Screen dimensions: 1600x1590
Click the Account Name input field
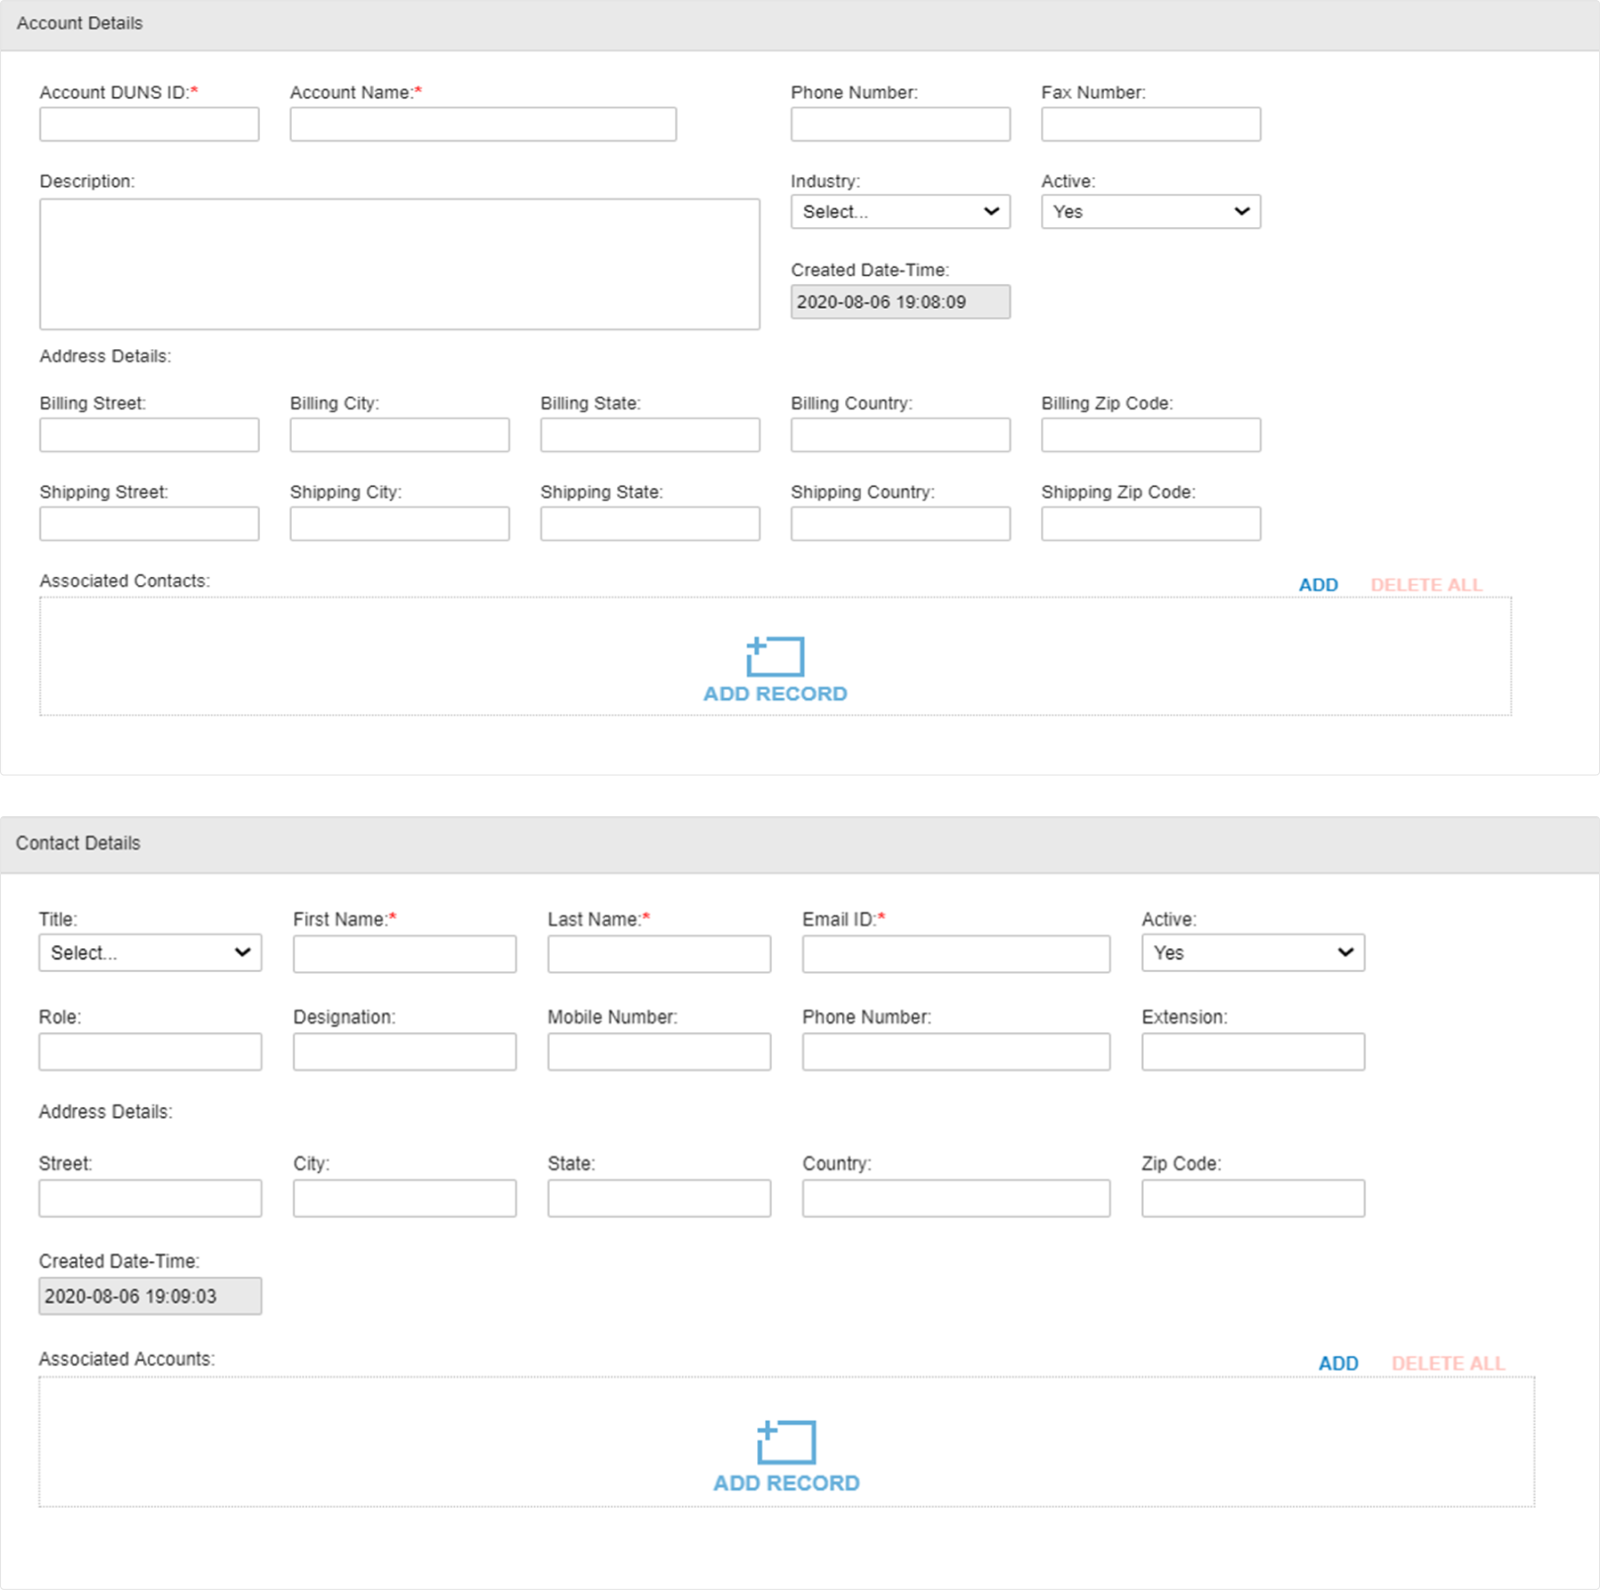[x=482, y=123]
